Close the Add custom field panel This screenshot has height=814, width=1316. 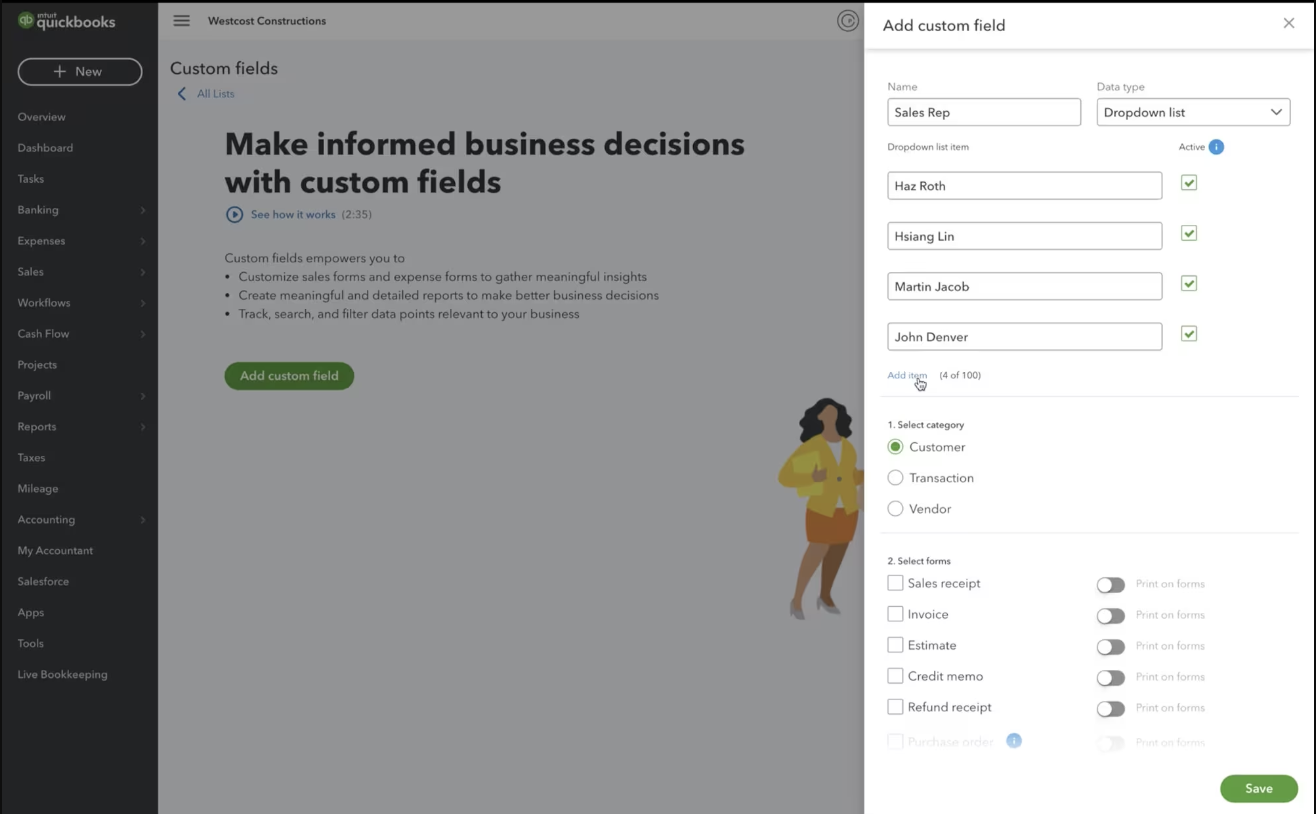point(1288,23)
